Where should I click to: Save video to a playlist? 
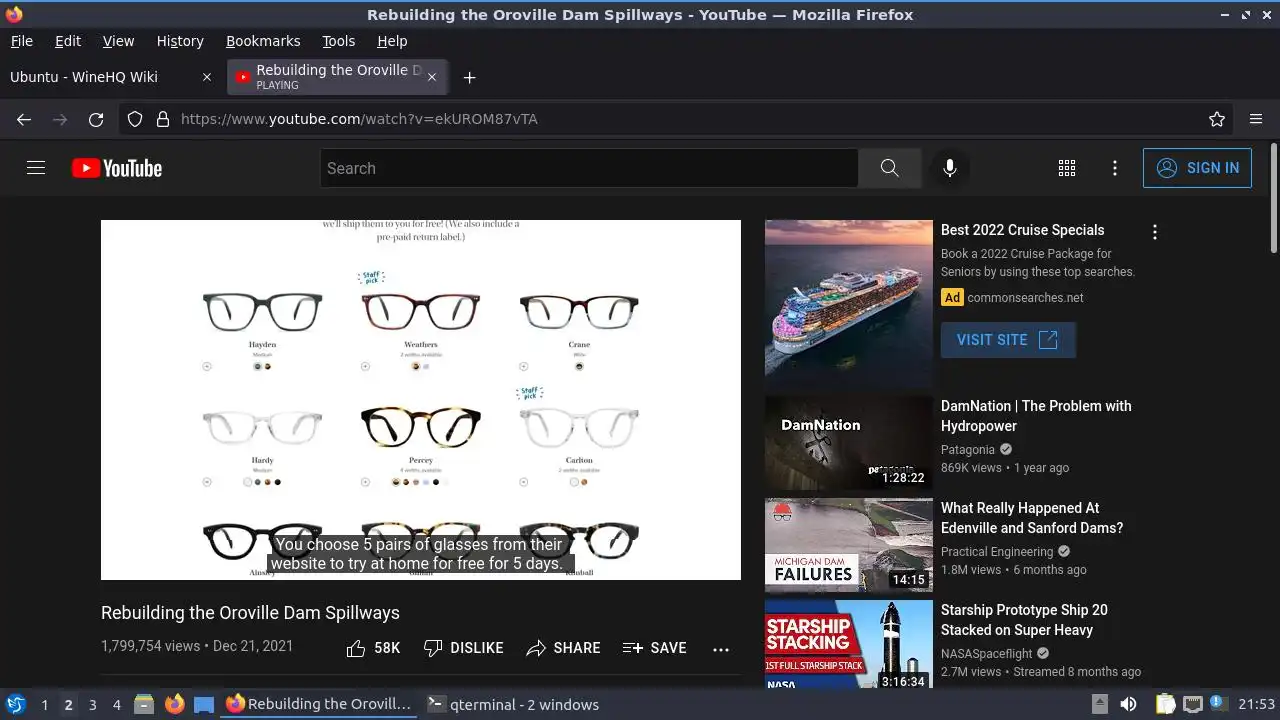tap(654, 648)
